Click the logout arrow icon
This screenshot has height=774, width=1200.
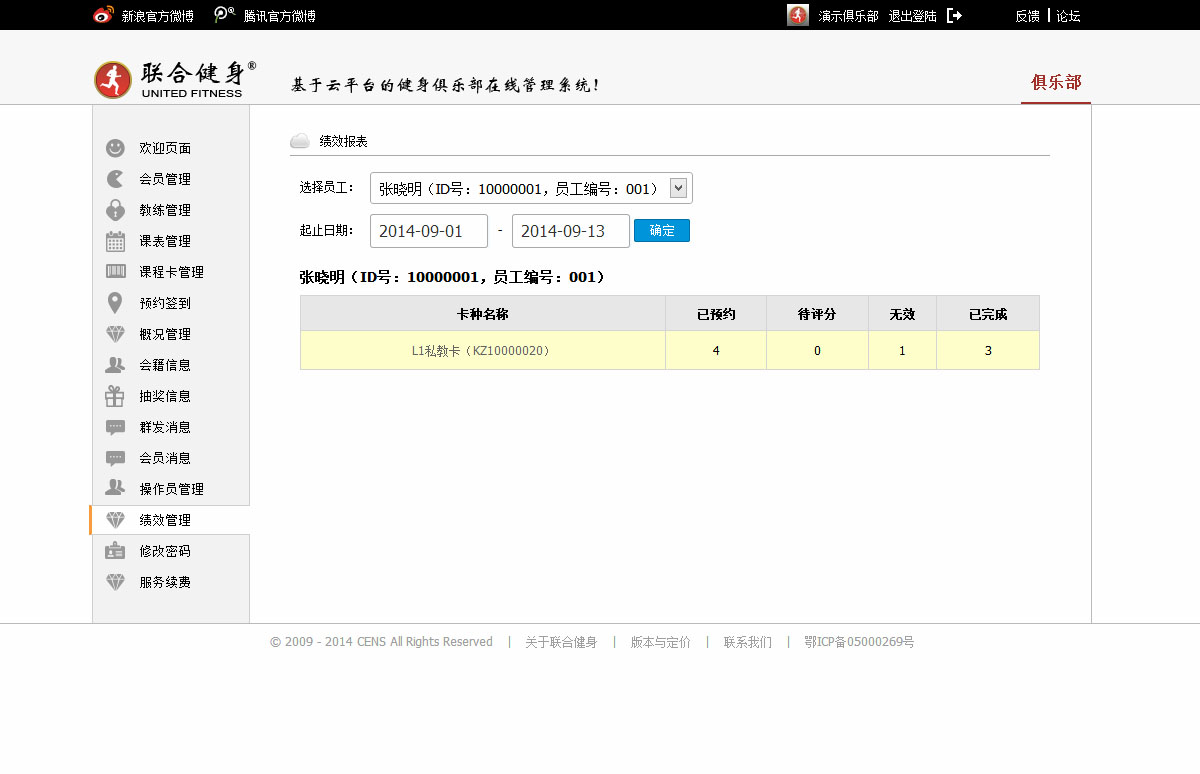click(x=954, y=15)
